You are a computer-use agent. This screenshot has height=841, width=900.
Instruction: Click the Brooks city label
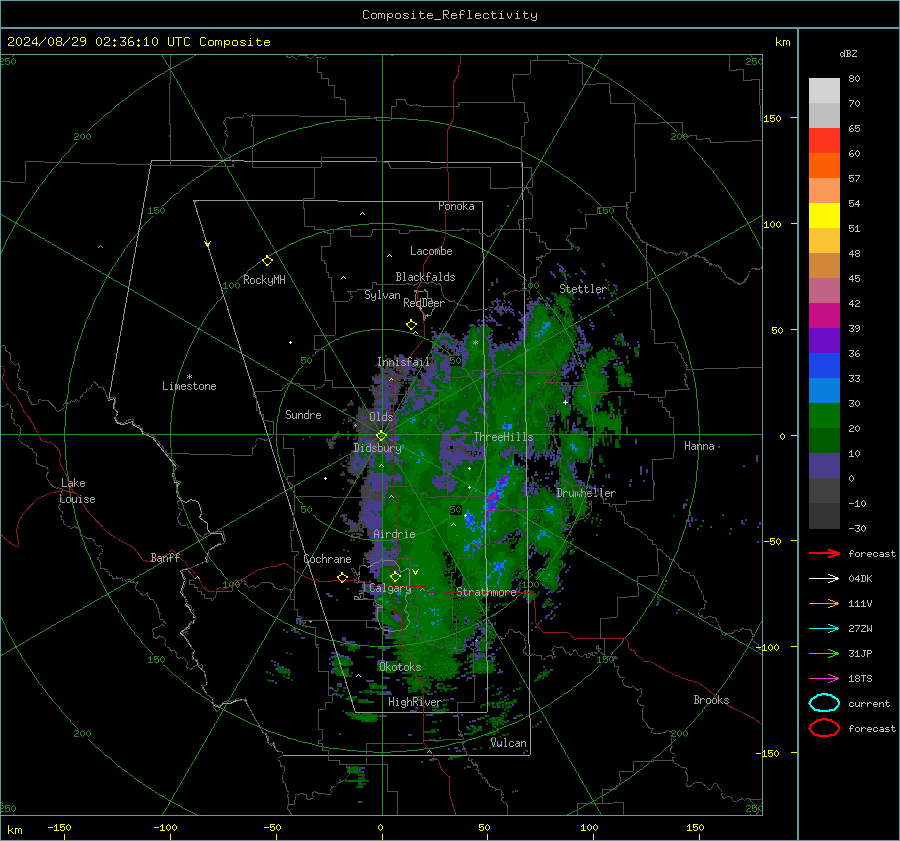(x=711, y=700)
